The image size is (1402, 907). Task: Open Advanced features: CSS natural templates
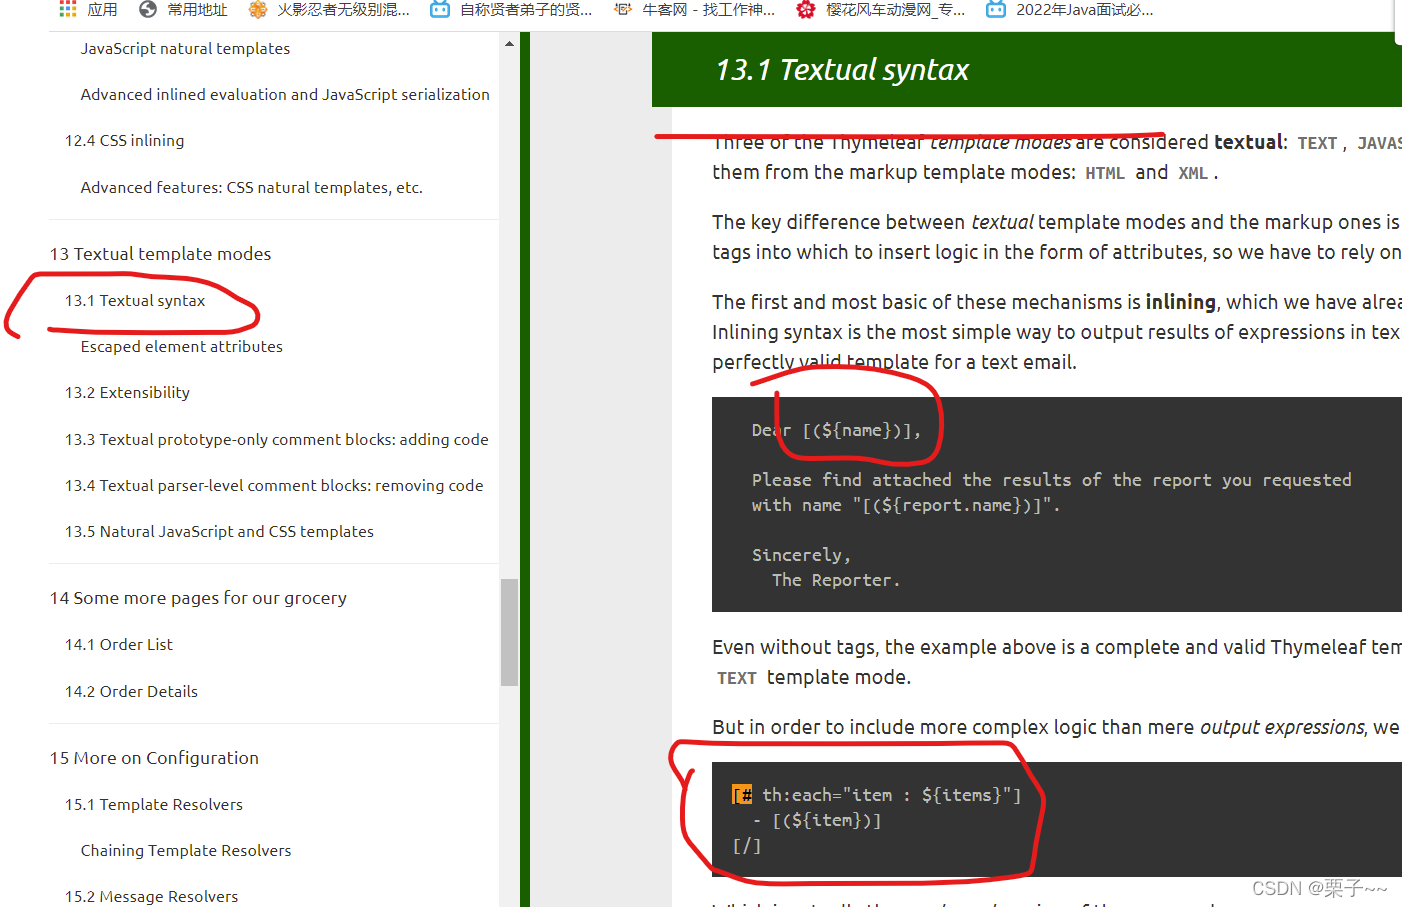[x=251, y=187]
